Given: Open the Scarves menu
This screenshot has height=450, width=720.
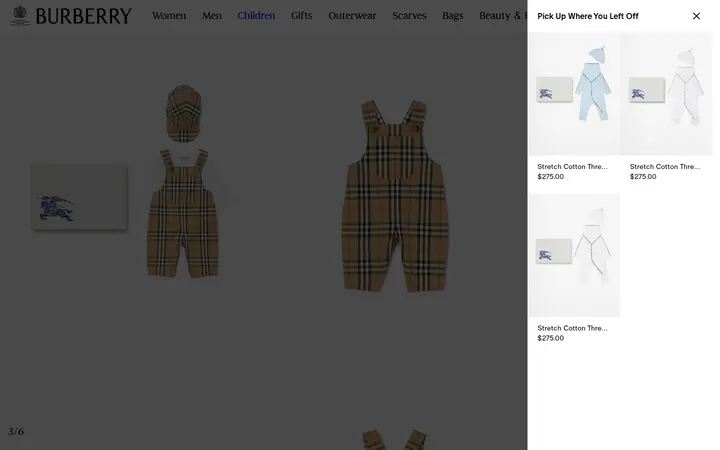Looking at the screenshot, I should pos(409,16).
